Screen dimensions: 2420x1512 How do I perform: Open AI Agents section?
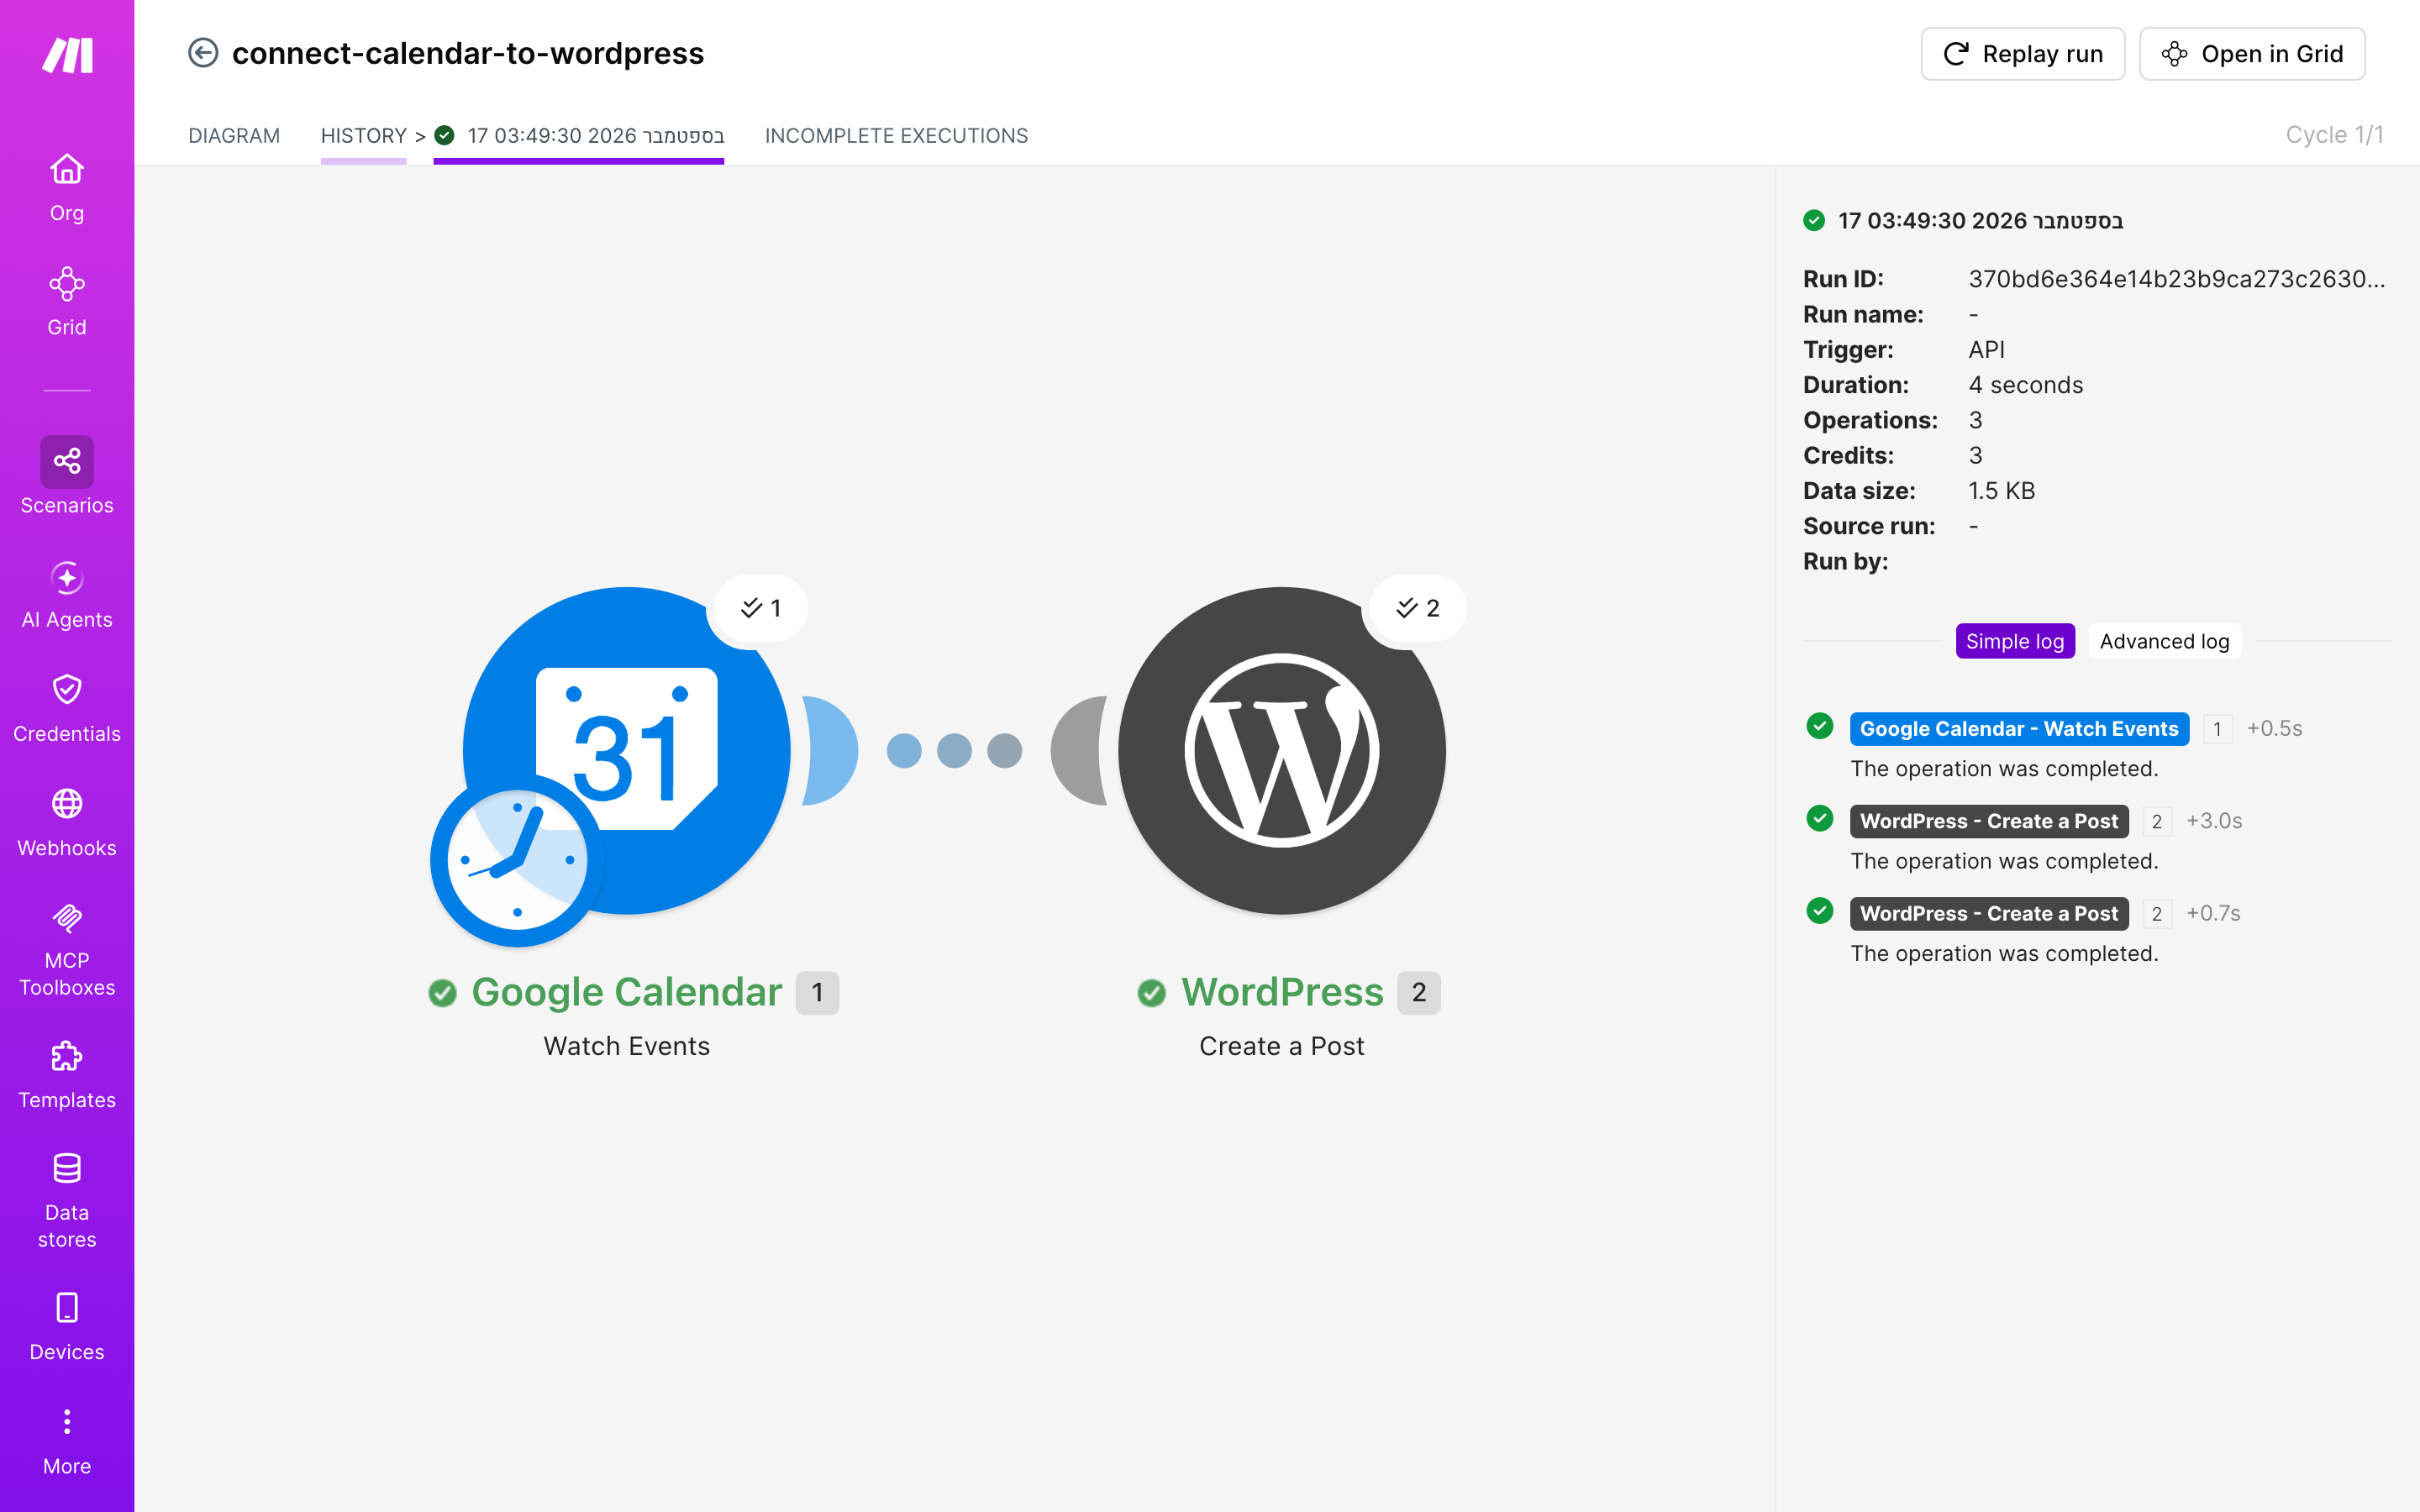(x=67, y=595)
